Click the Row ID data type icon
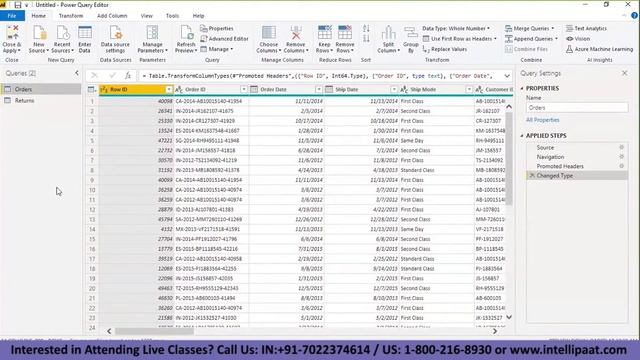The width and height of the screenshot is (640, 360). (104, 89)
